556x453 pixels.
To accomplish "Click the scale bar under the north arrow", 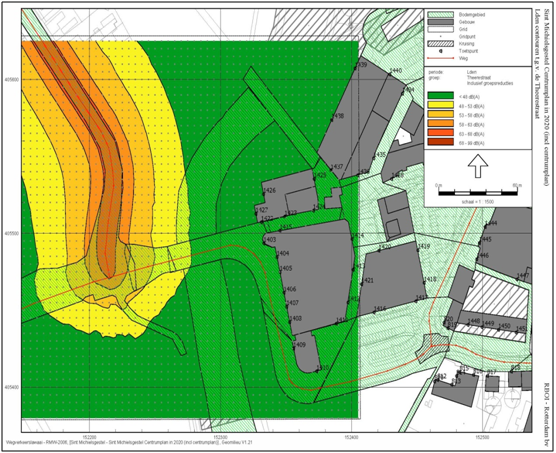I will (x=478, y=193).
